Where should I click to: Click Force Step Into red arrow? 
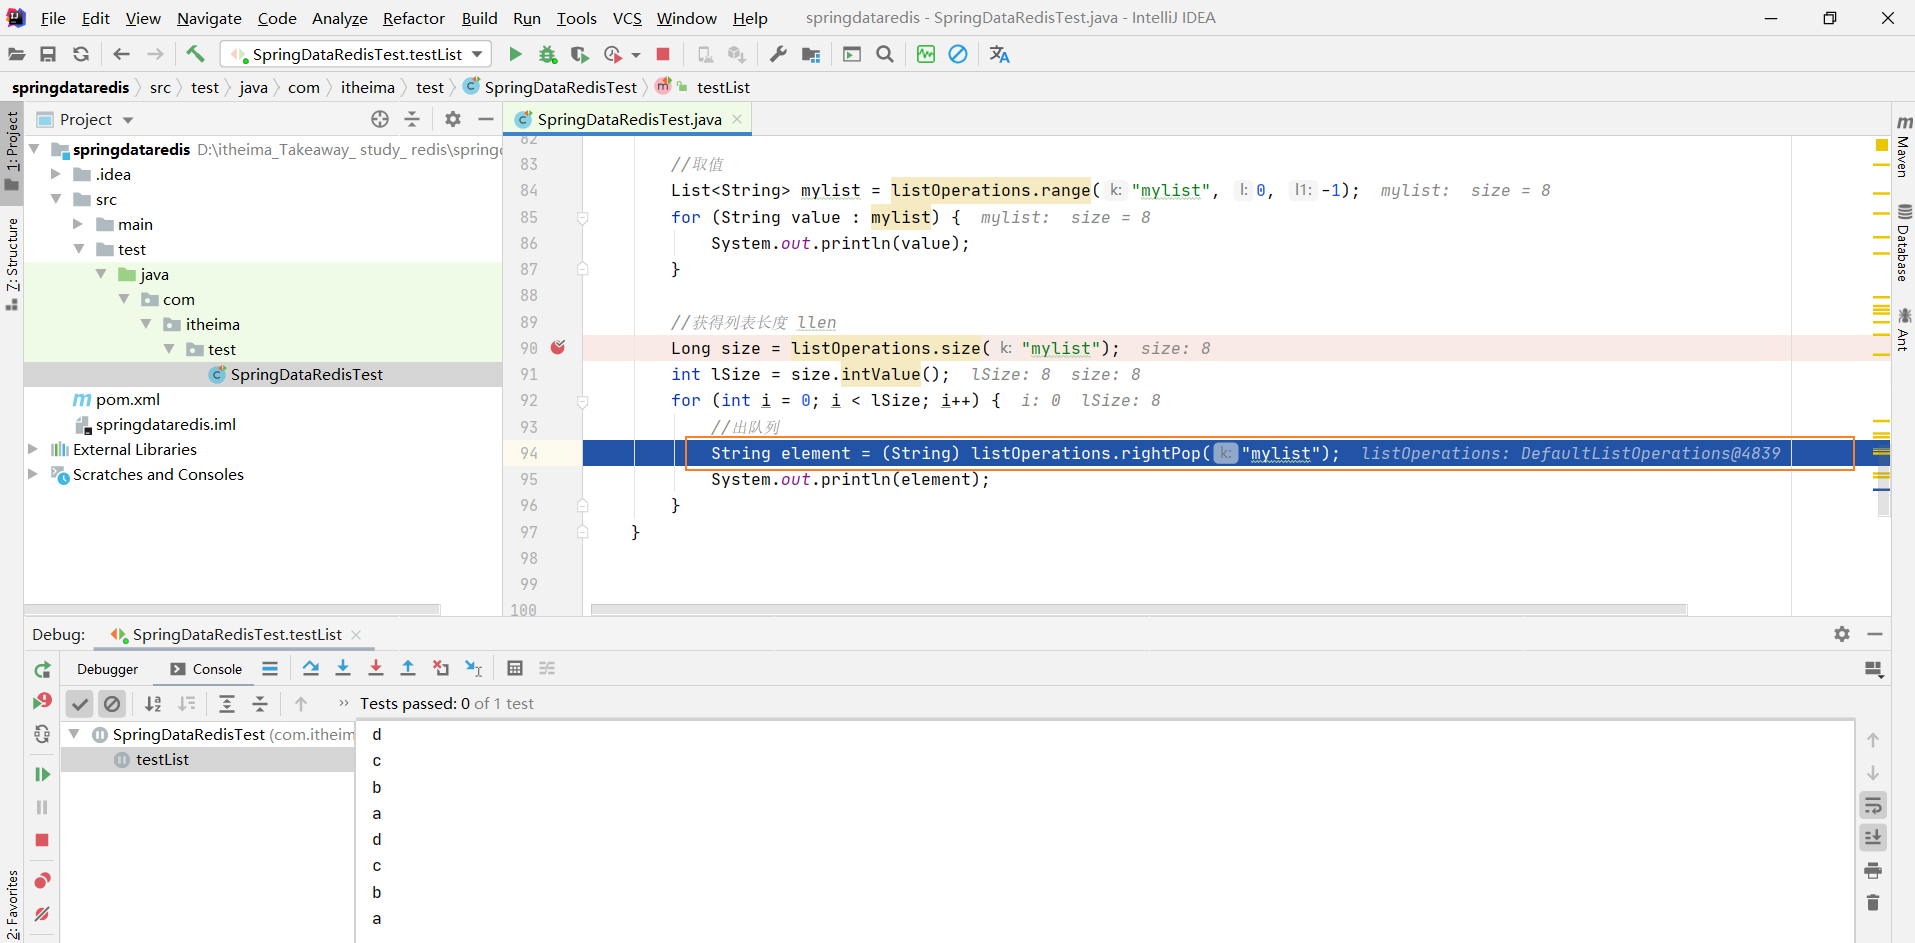point(376,668)
